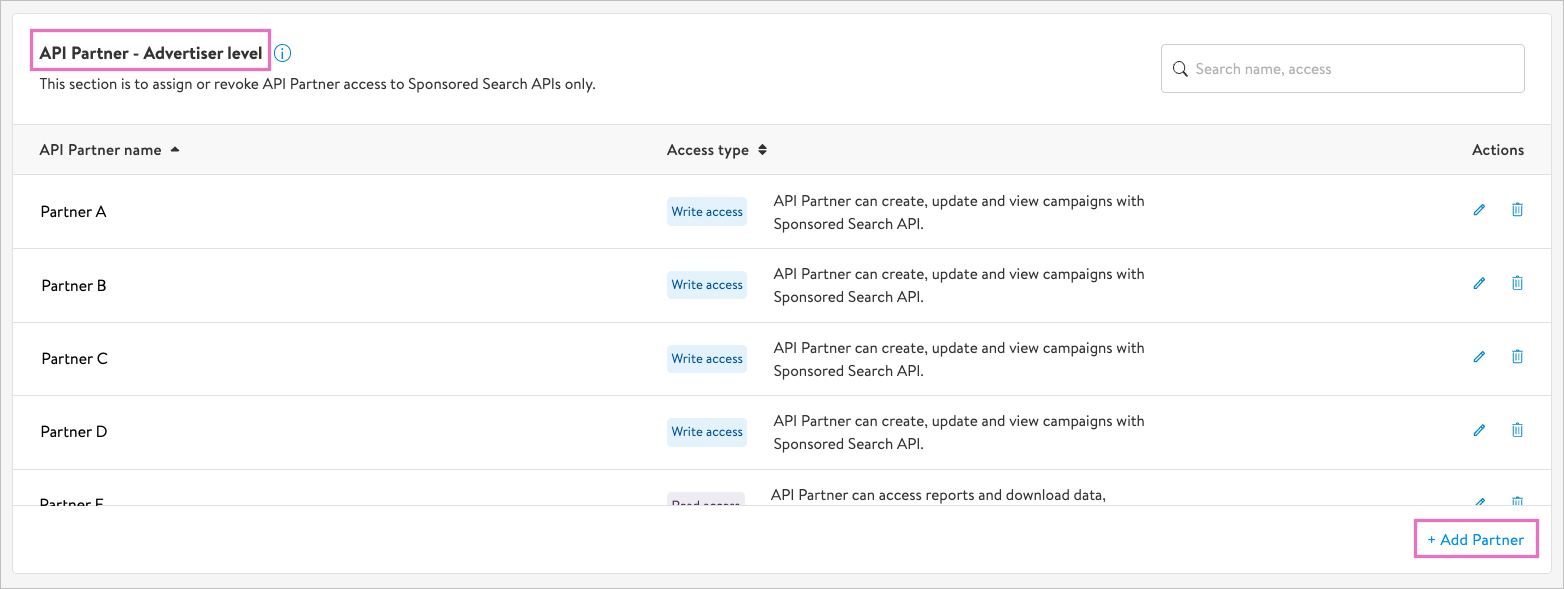Edit Partner C with the pencil icon

pyautogui.click(x=1479, y=357)
